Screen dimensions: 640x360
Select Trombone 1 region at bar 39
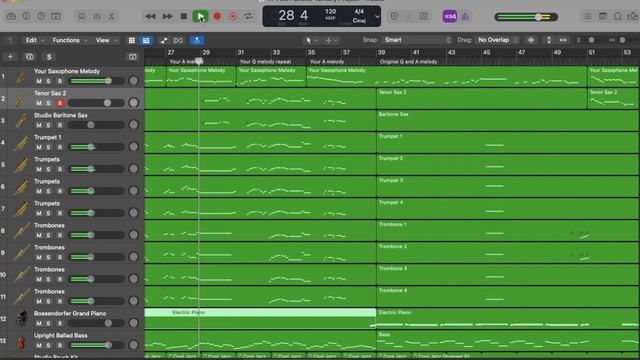(x=507, y=230)
